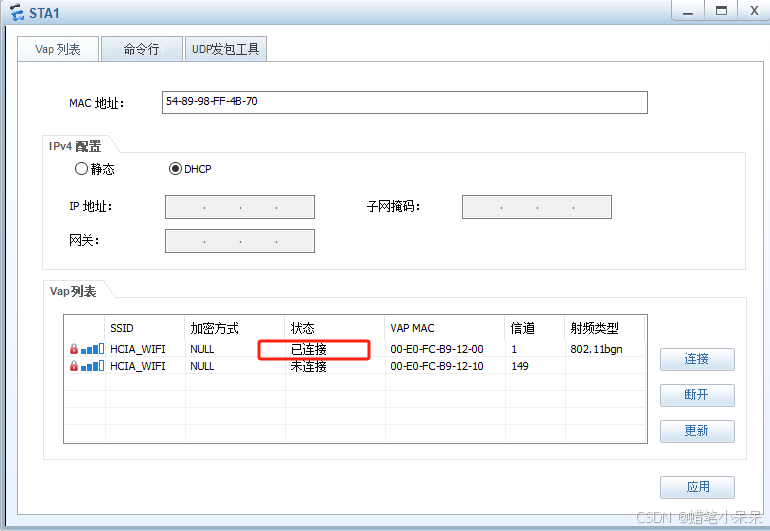Click the 更新 button
The width and height of the screenshot is (770, 531).
697,431
